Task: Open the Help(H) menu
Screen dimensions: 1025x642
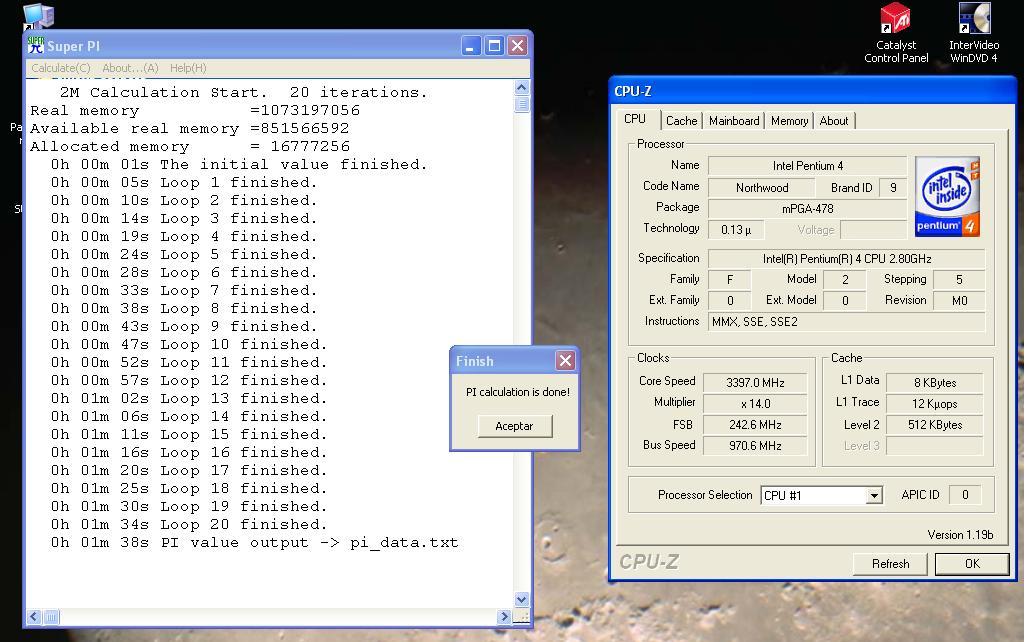Action: 188,68
